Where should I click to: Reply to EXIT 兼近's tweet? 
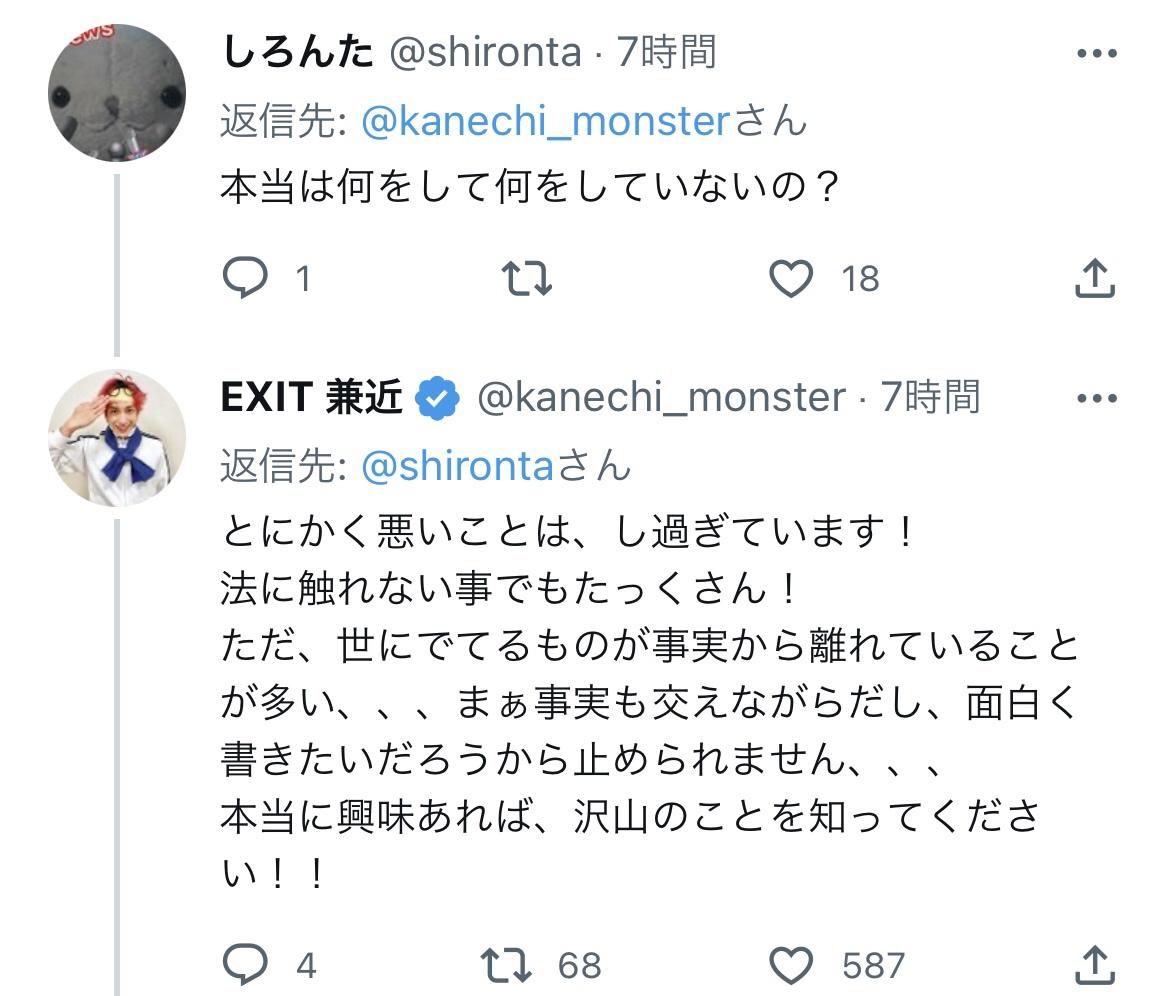[246, 965]
